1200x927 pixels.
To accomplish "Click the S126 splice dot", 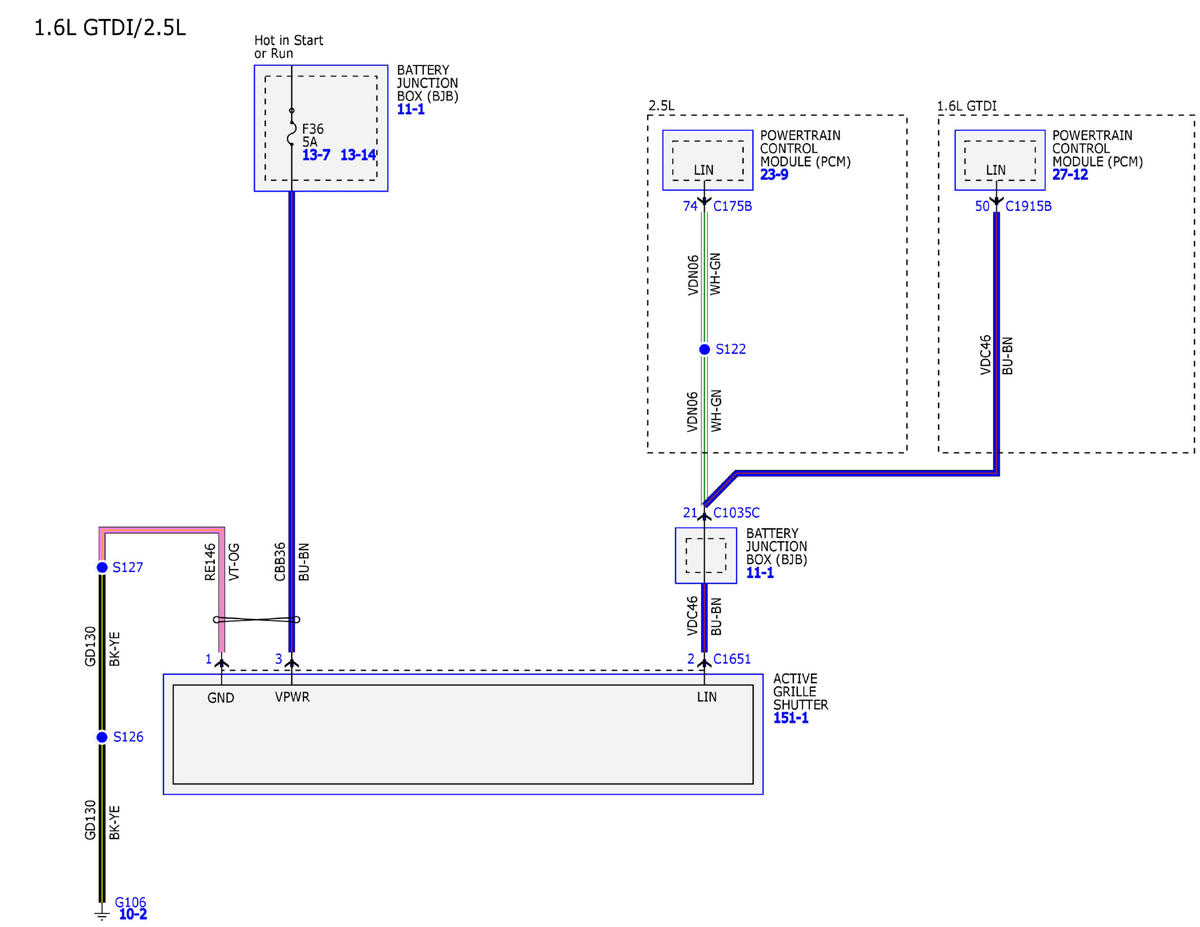I will [101, 737].
